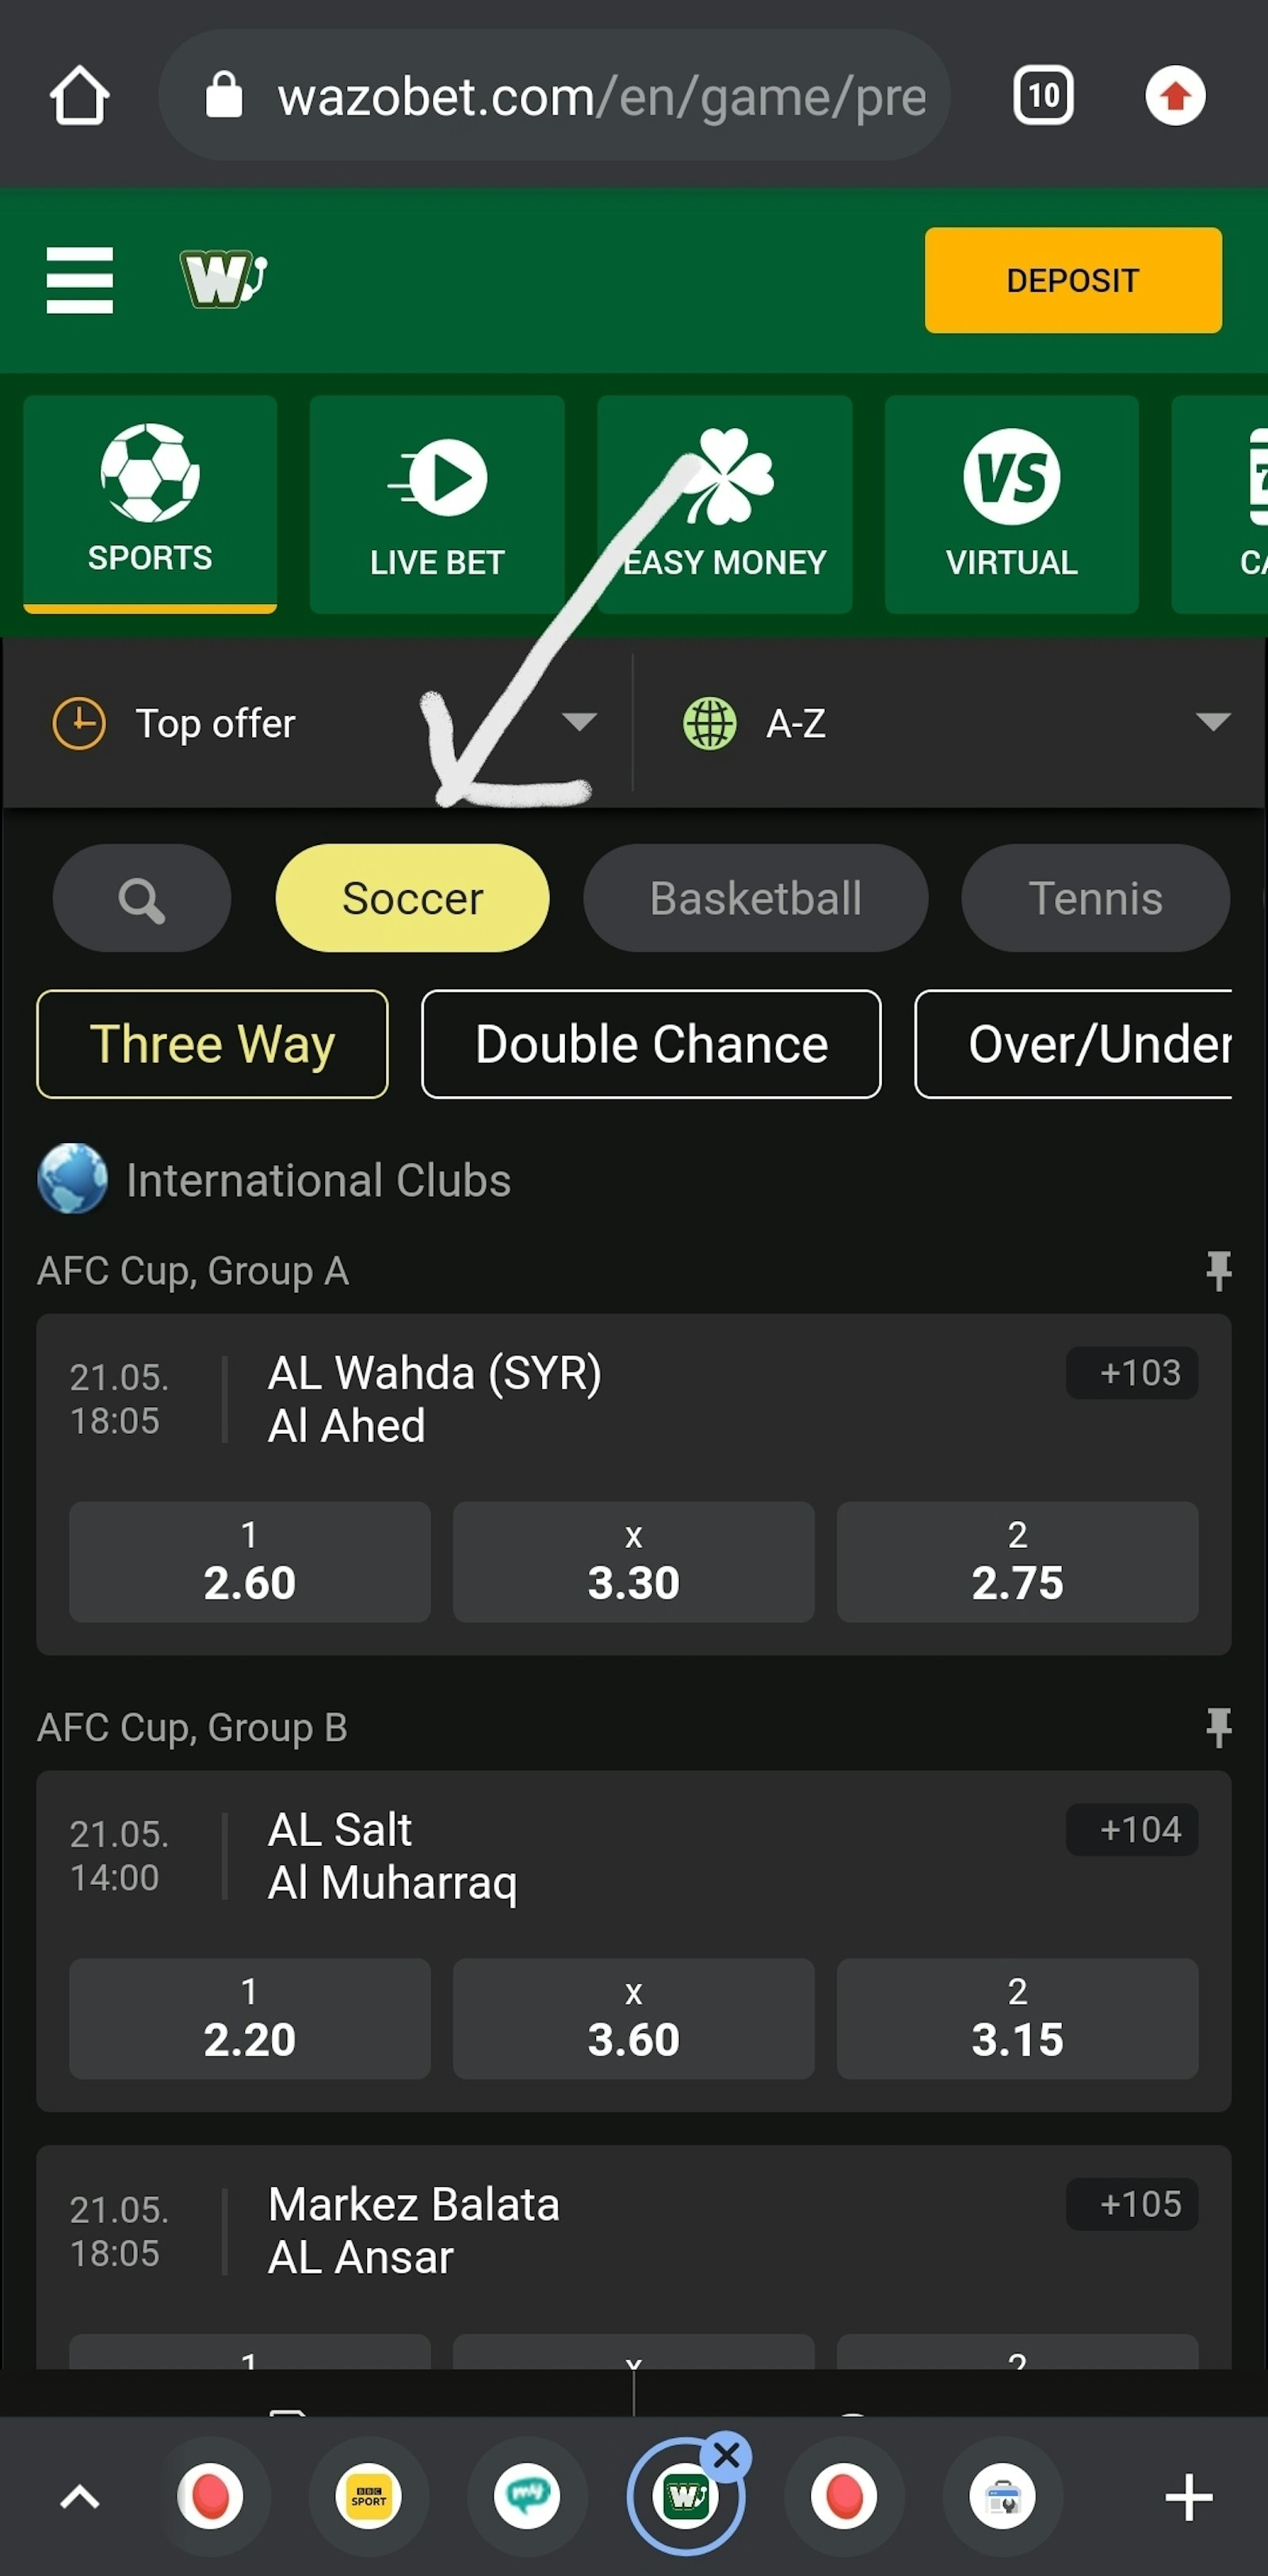Image resolution: width=1268 pixels, height=2576 pixels.
Task: Open the Virtual section tab
Action: coord(1011,504)
